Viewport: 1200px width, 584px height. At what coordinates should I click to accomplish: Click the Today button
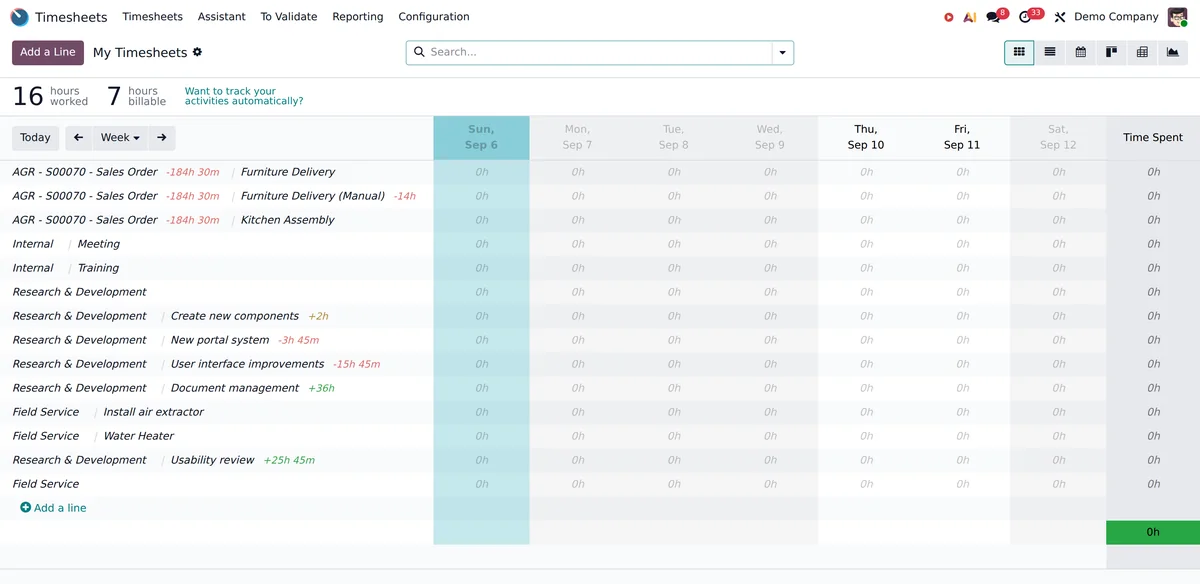(x=35, y=138)
